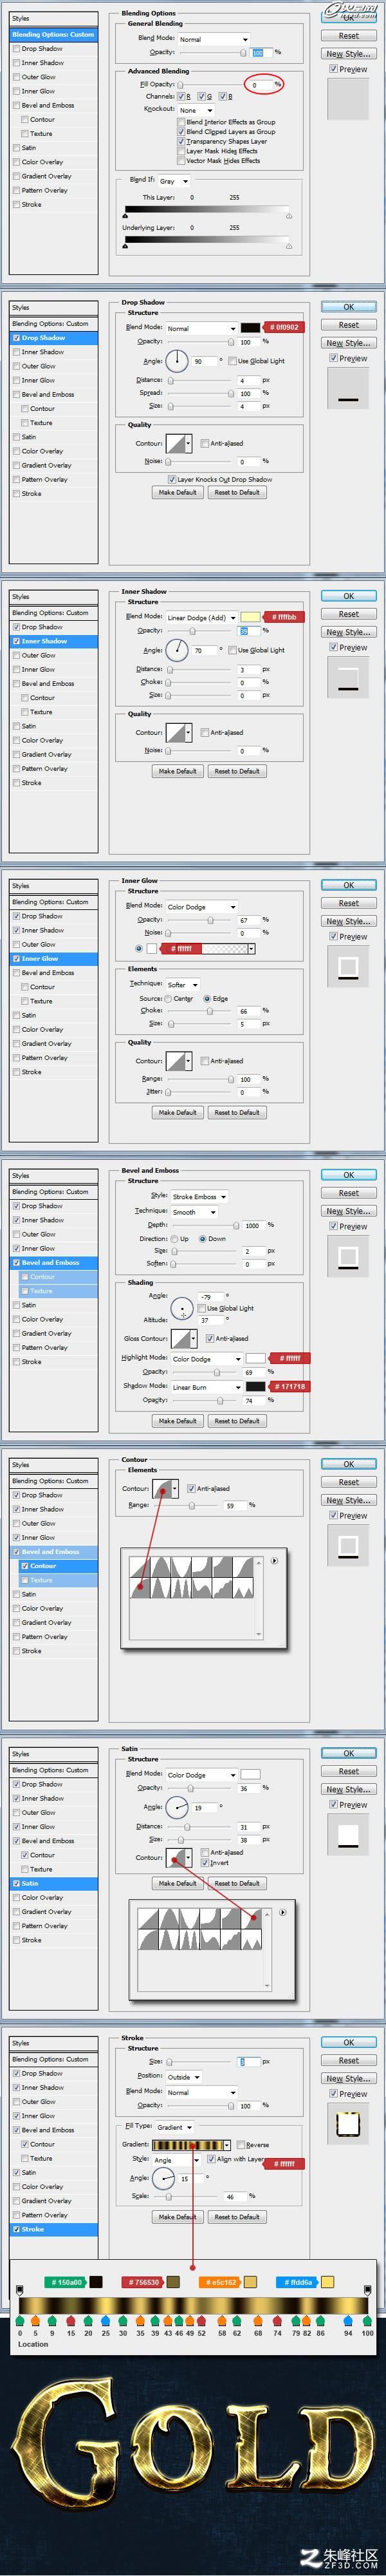Click the Inner Shadow angle dial
The width and height of the screenshot is (386, 2576).
point(177,650)
